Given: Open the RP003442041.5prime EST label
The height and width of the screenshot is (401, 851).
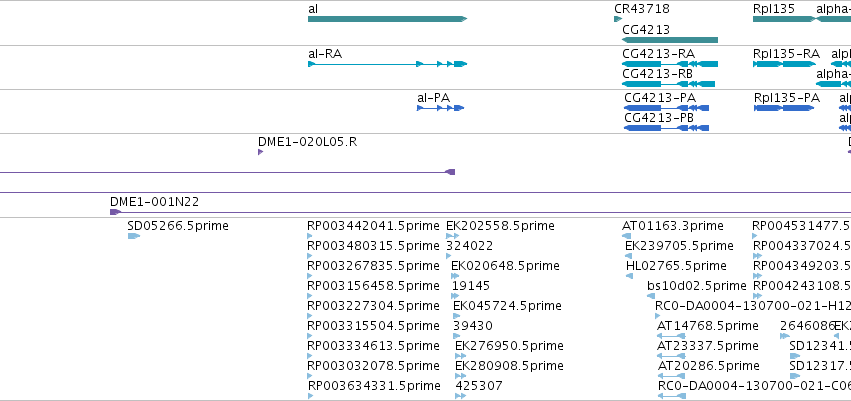Looking at the screenshot, I should pyautogui.click(x=373, y=226).
